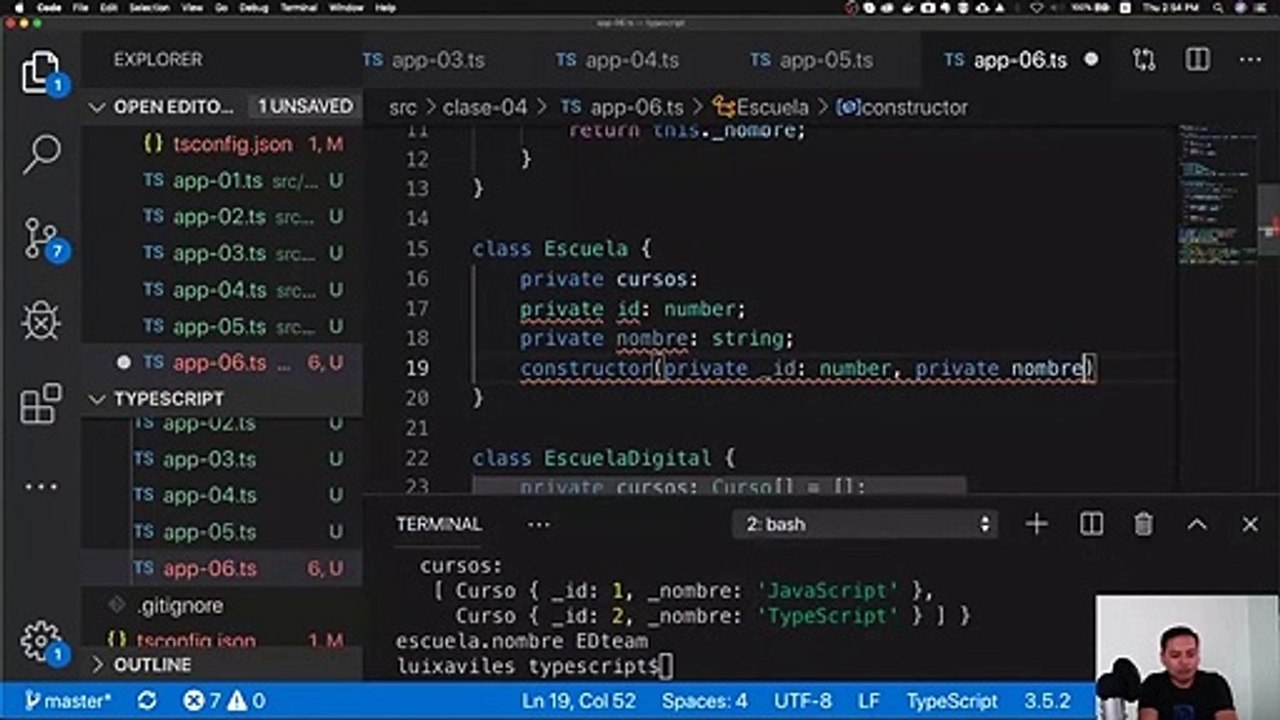The width and height of the screenshot is (1280, 720).
Task: Open problems showing 7 errors
Action: (225, 701)
